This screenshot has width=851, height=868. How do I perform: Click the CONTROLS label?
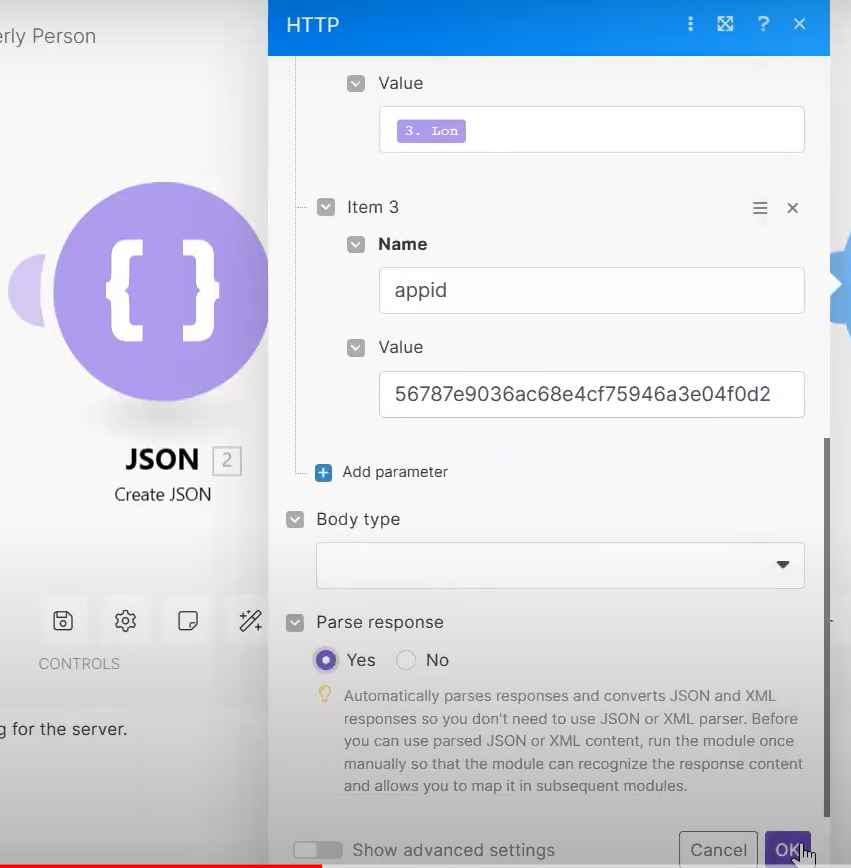click(79, 664)
